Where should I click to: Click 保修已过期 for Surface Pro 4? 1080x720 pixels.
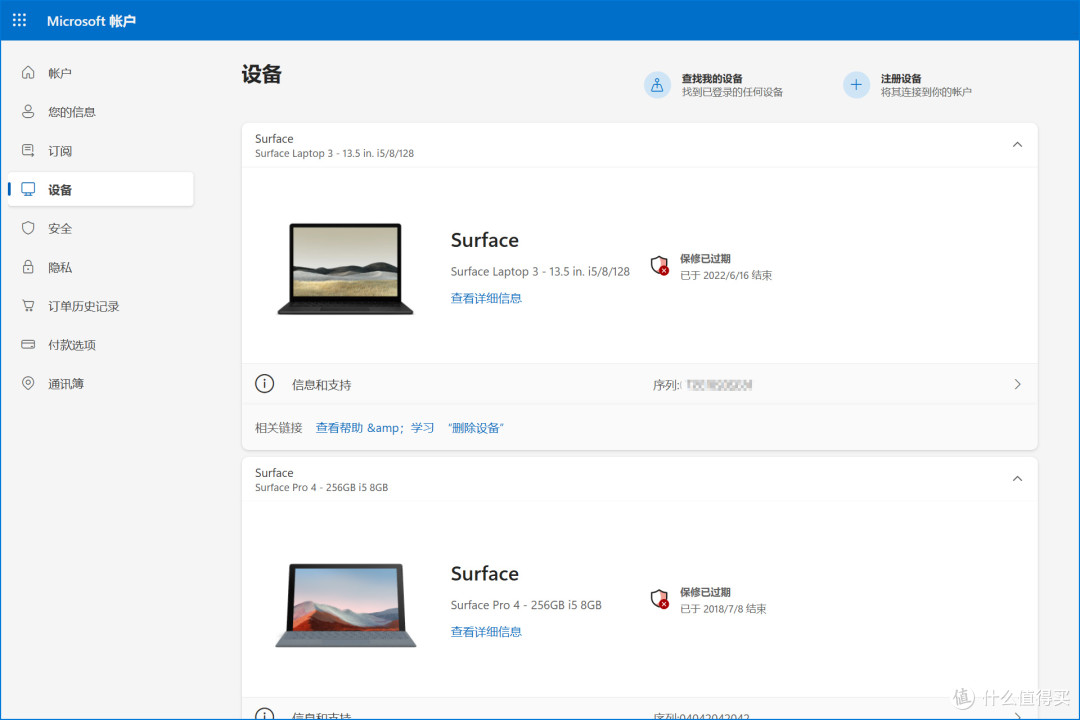pyautogui.click(x=705, y=592)
